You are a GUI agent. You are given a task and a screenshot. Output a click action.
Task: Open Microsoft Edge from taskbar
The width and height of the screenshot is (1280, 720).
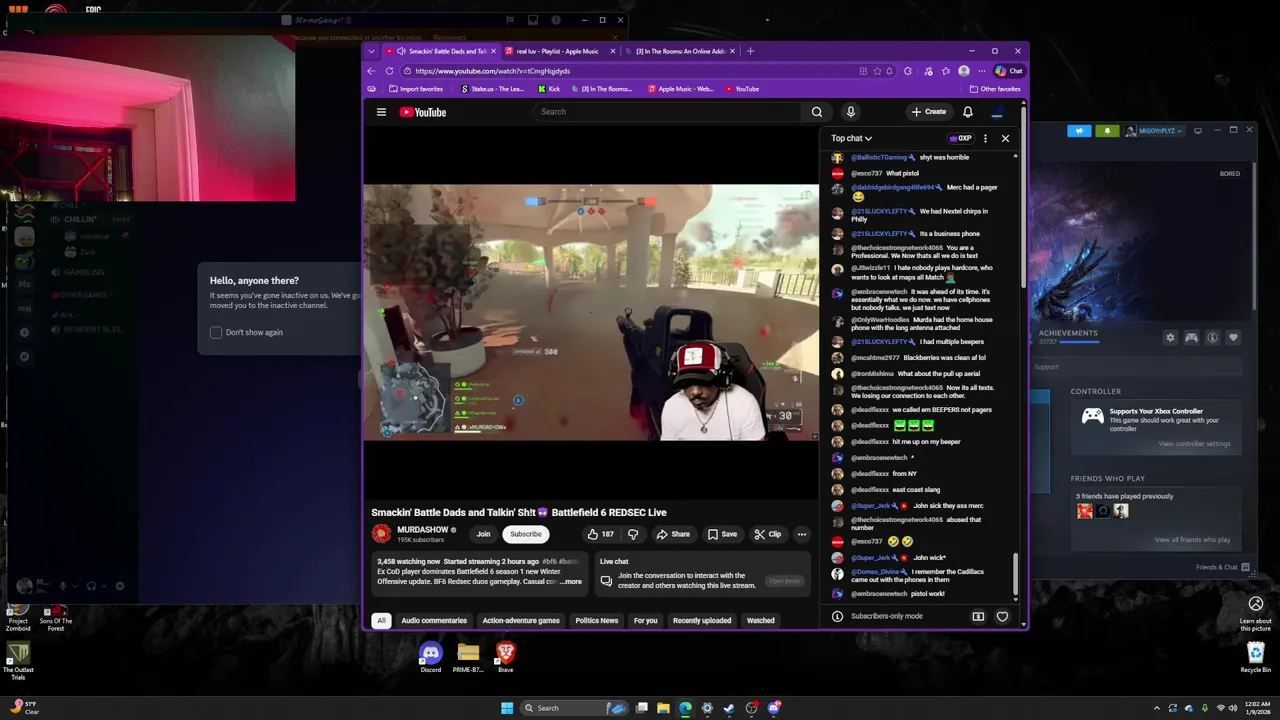(x=685, y=708)
